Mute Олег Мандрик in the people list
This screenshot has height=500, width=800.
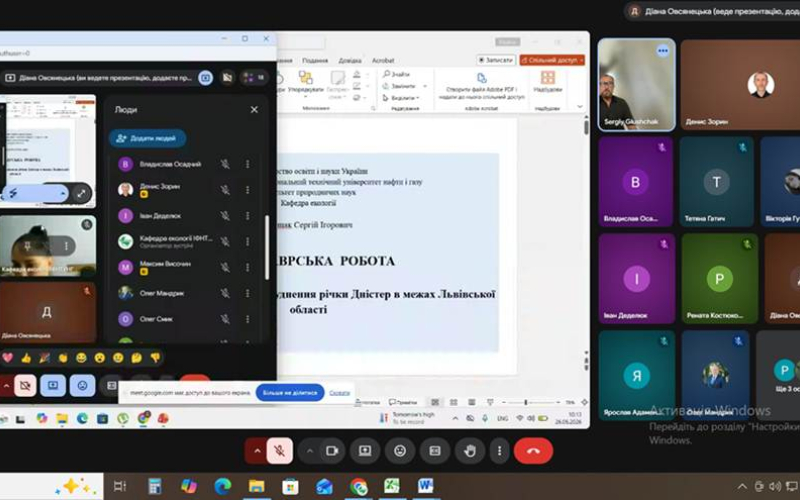pyautogui.click(x=225, y=293)
